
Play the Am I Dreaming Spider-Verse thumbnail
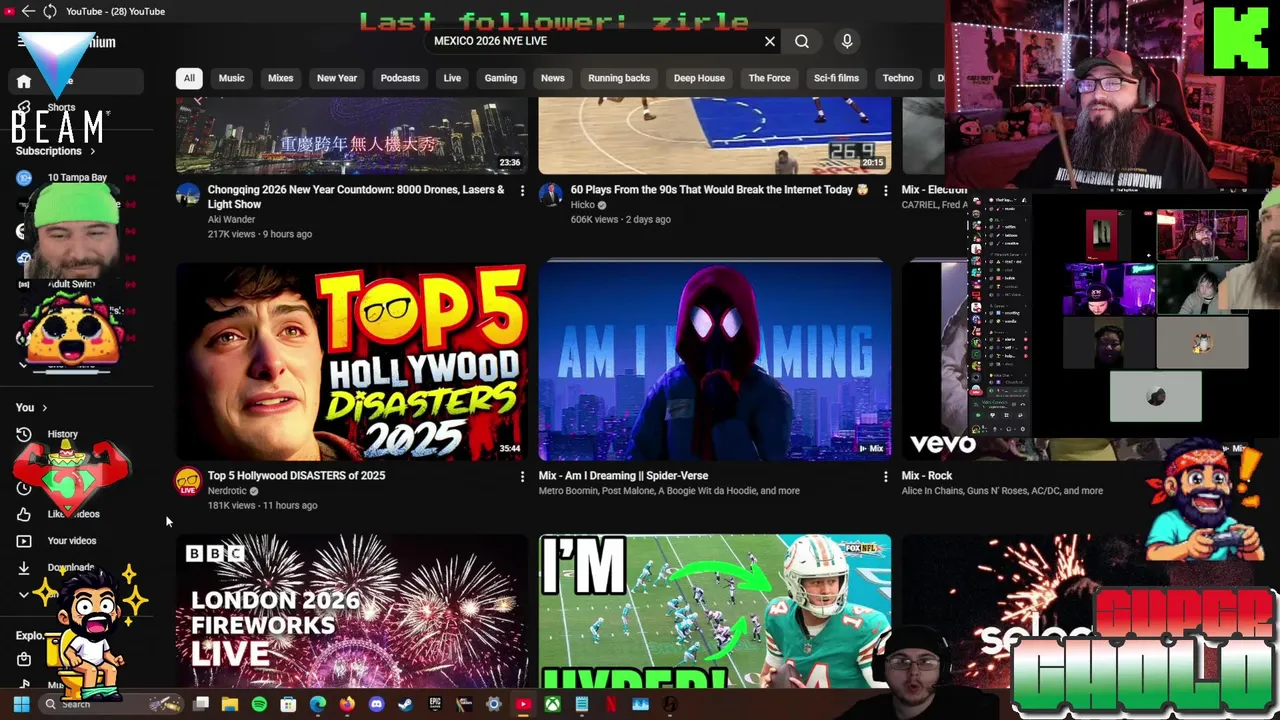click(715, 361)
